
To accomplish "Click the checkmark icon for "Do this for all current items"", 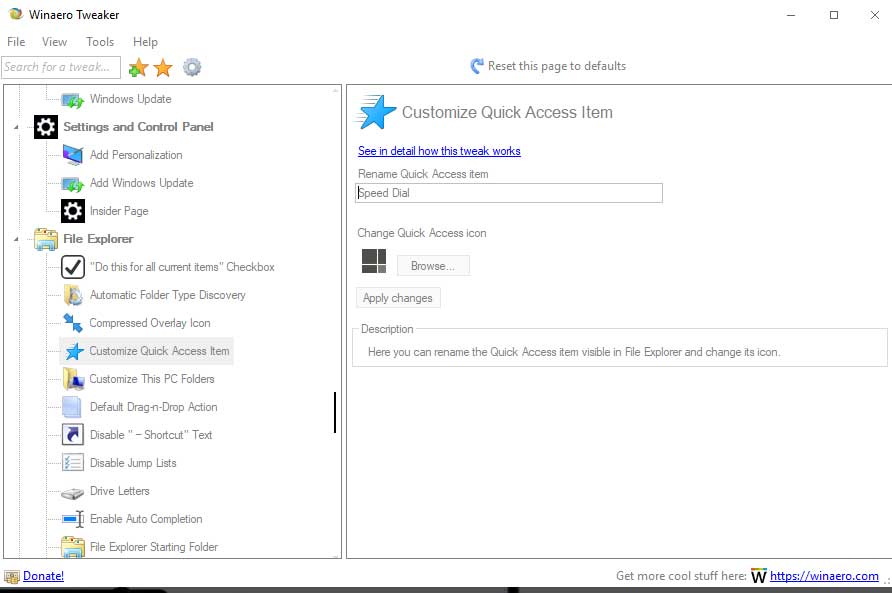I will coord(73,267).
